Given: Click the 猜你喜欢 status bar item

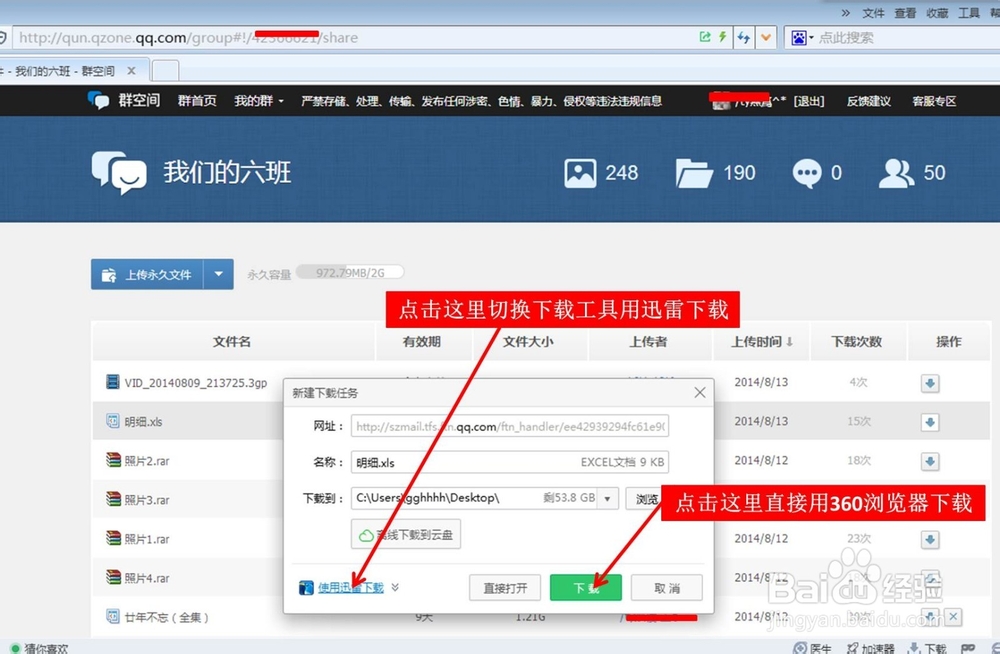Looking at the screenshot, I should tap(40, 648).
